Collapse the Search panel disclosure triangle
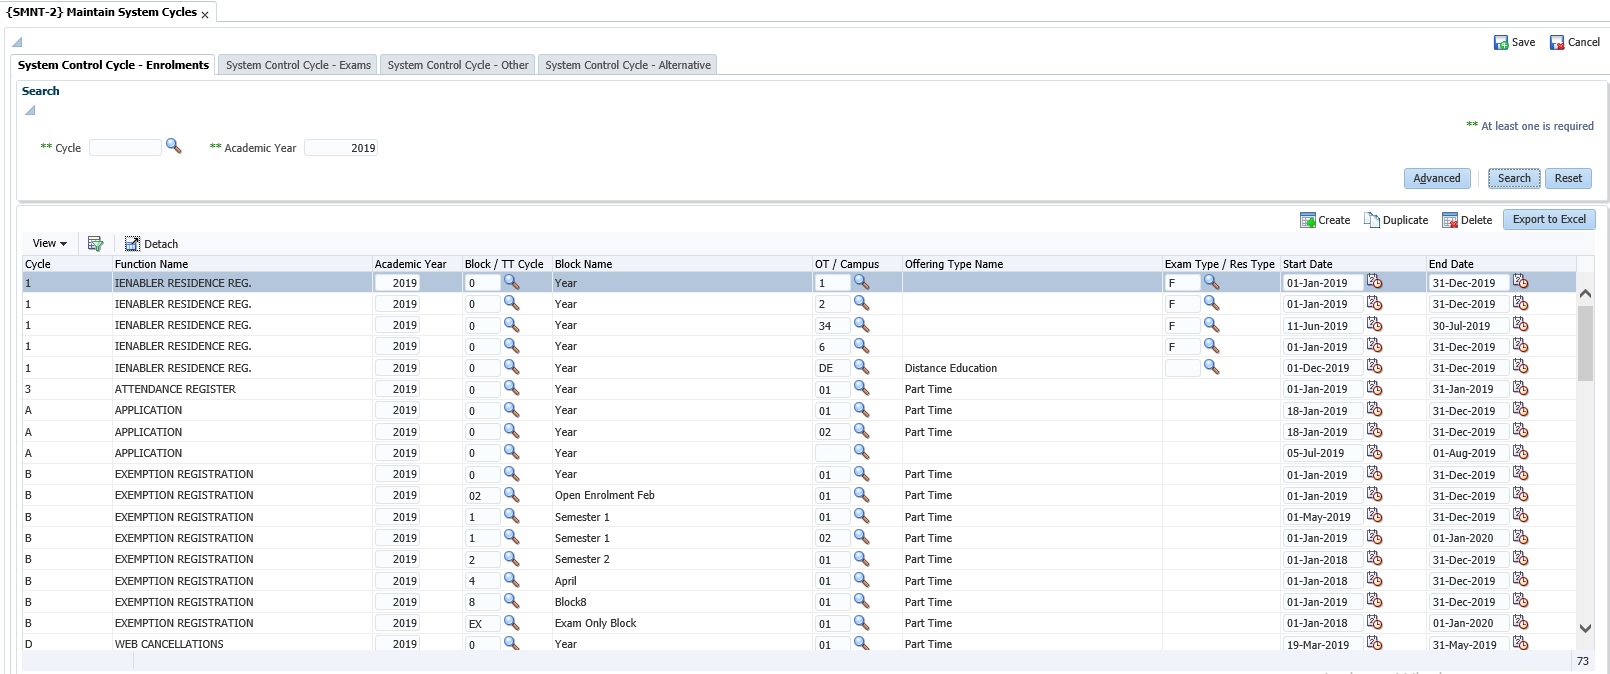Image resolution: width=1610 pixels, height=674 pixels. pyautogui.click(x=30, y=110)
